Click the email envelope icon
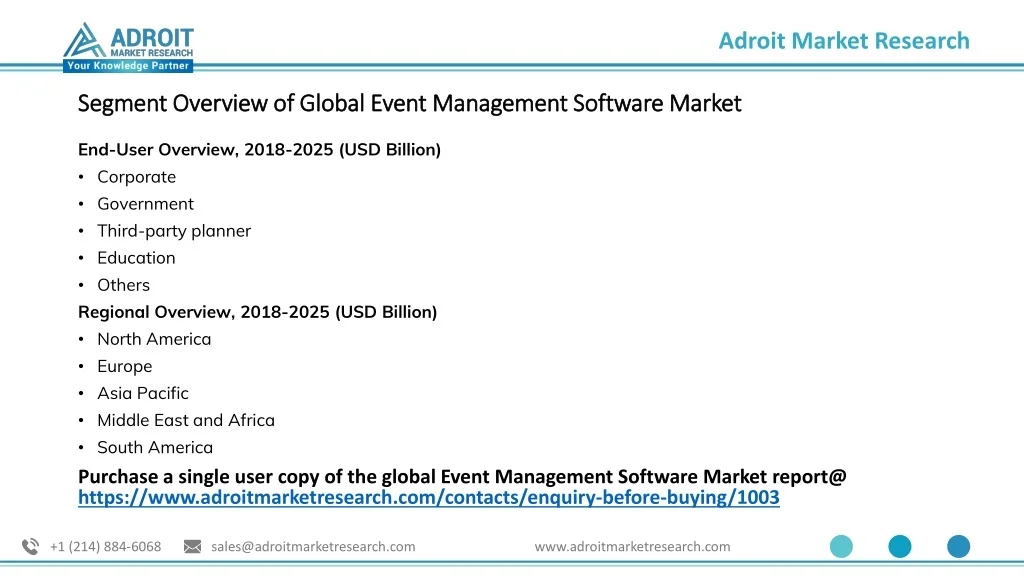 click(193, 547)
